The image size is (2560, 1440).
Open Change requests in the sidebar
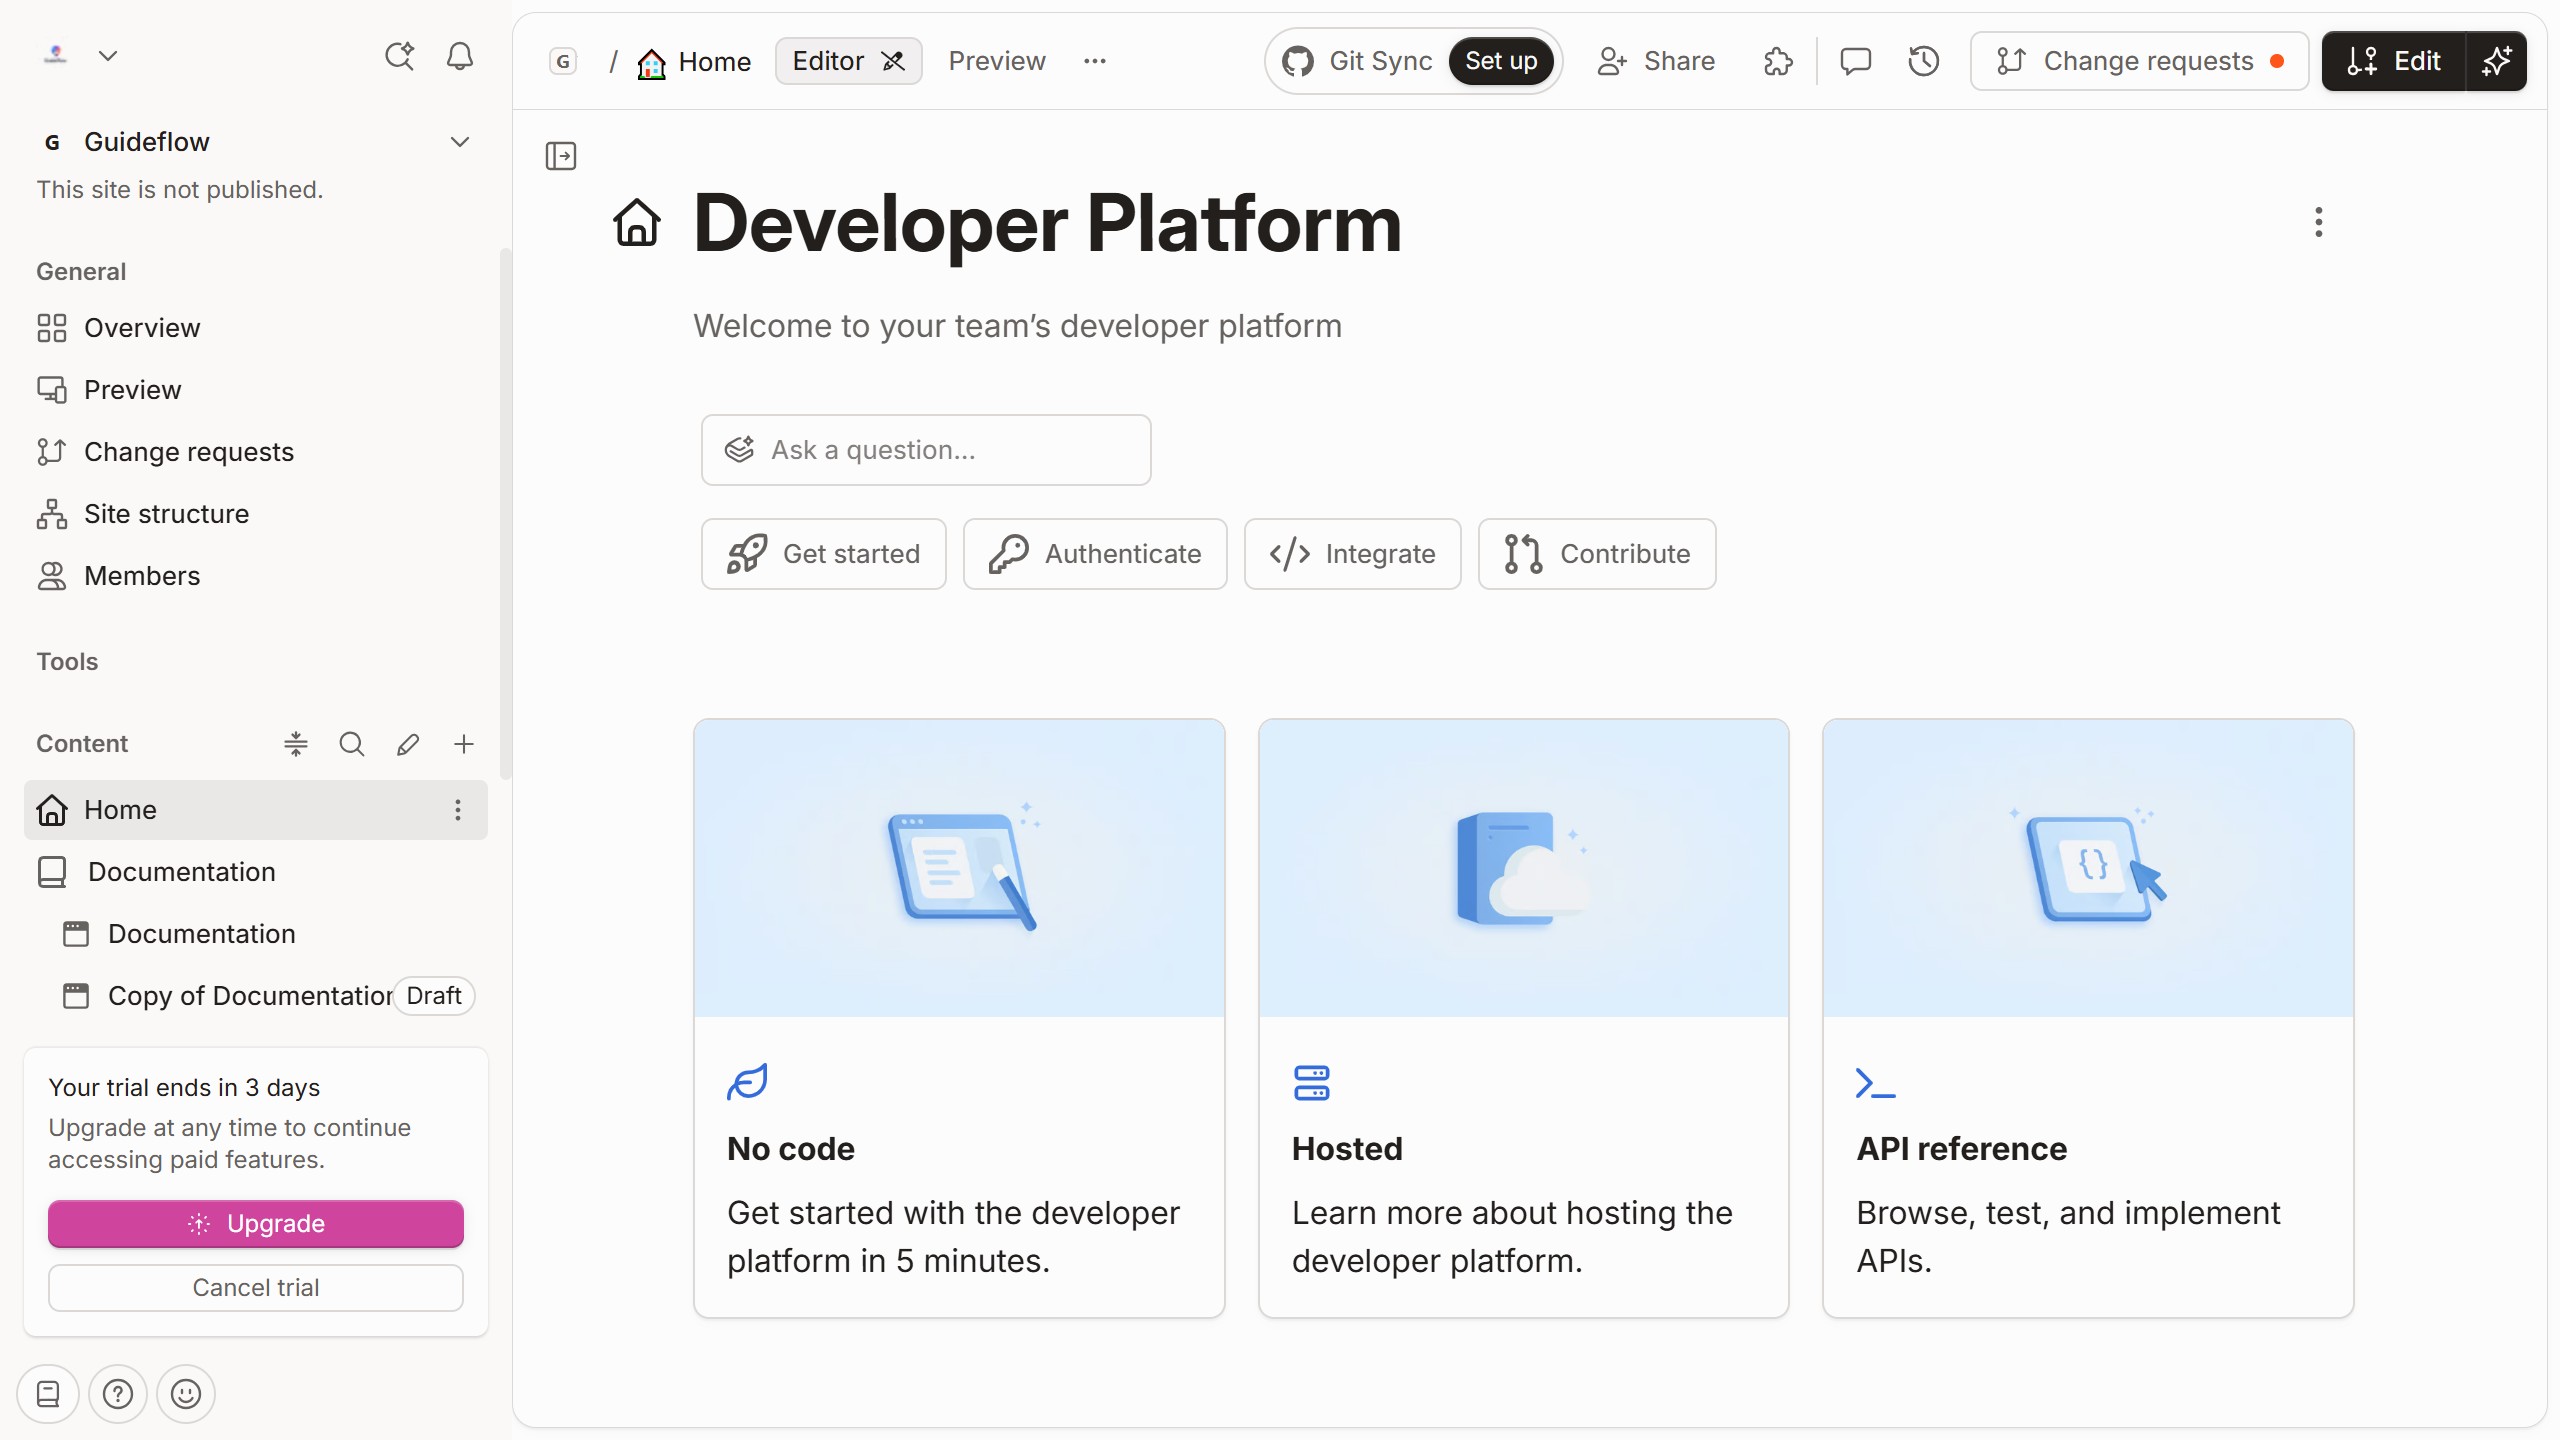point(256,452)
